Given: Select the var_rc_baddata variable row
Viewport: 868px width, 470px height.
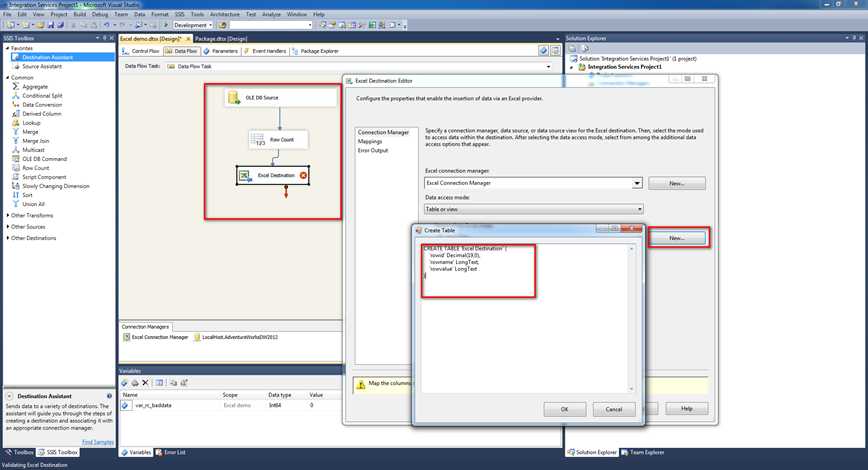Looking at the screenshot, I should [230, 405].
